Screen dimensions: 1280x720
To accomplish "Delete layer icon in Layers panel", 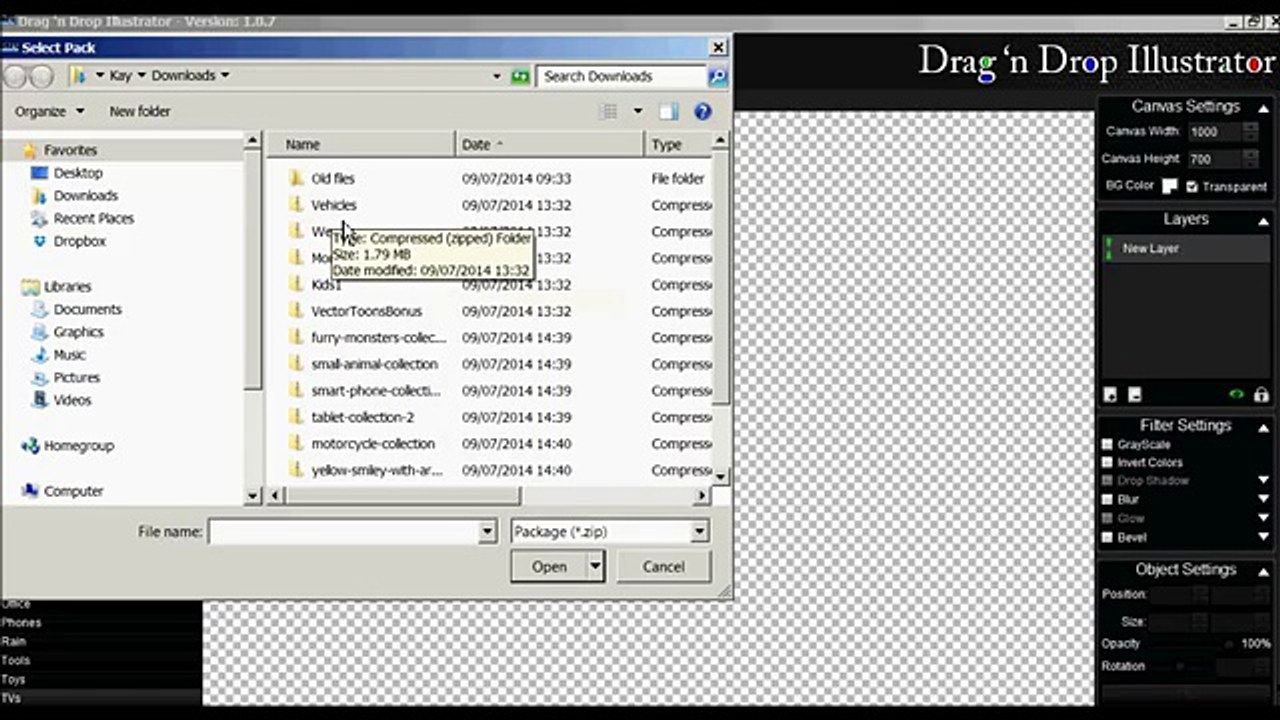I will 1134,395.
